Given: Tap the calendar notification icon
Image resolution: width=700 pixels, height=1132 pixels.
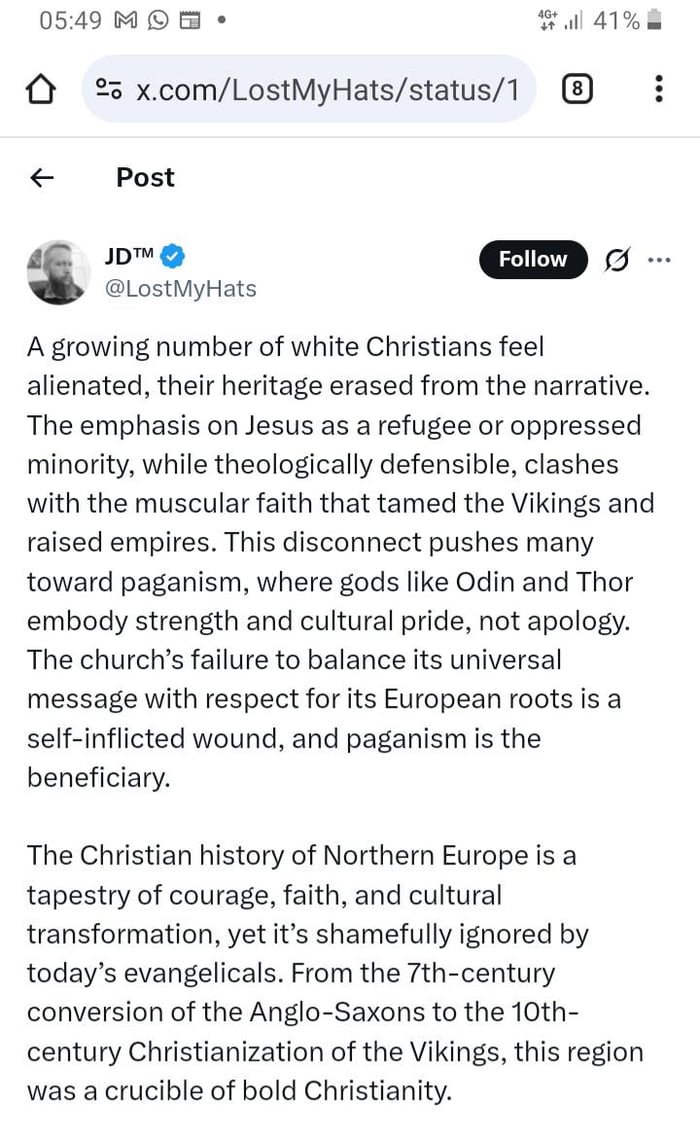Looking at the screenshot, I should [188, 21].
